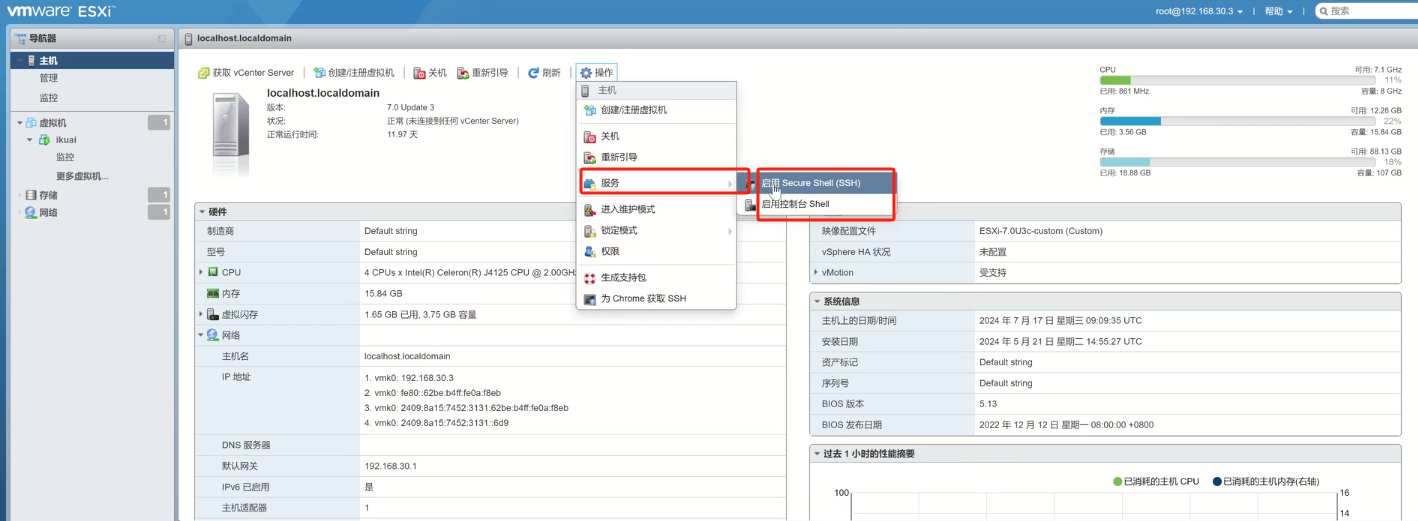The image size is (1418, 521).
Task: Click the 操作 gear icon
Action: [586, 73]
